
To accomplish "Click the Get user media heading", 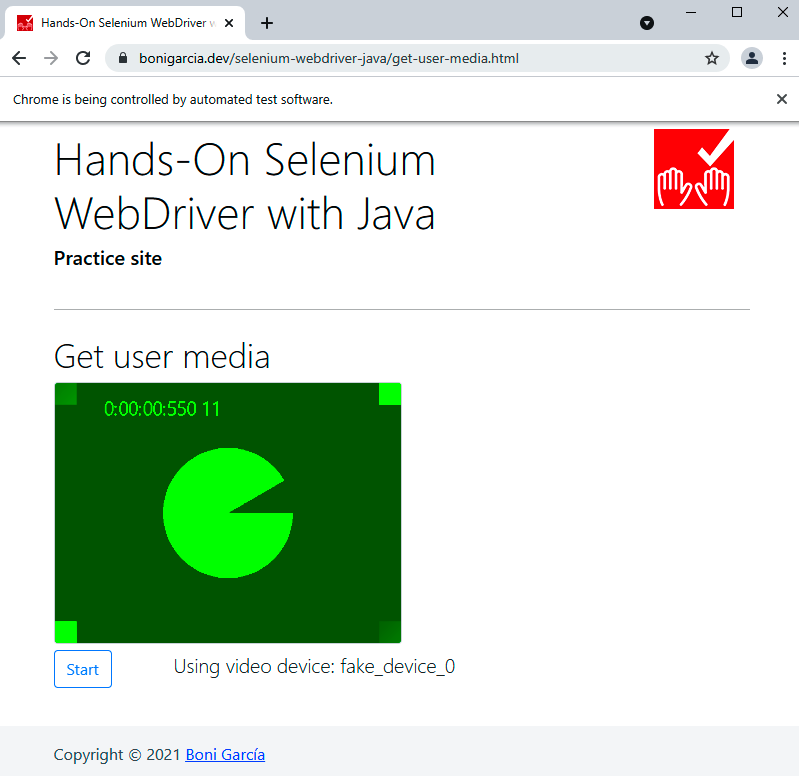I will click(162, 357).
